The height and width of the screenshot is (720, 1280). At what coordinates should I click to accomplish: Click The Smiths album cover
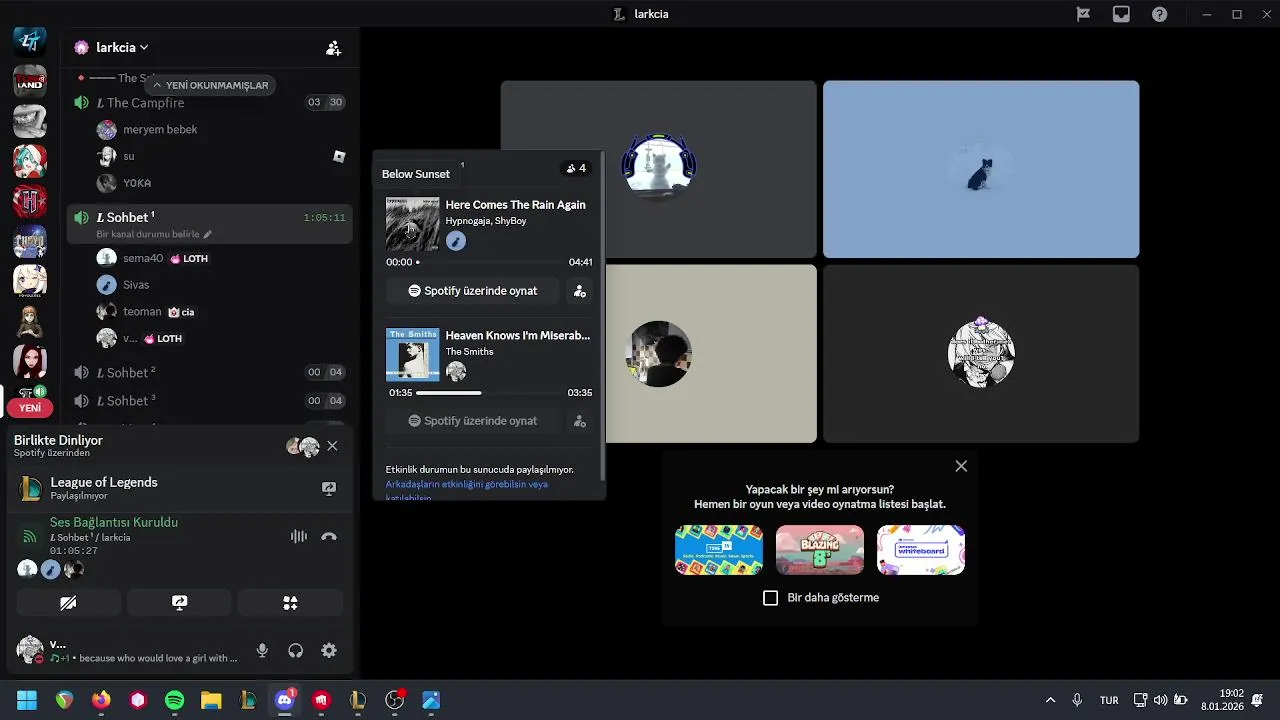click(412, 354)
